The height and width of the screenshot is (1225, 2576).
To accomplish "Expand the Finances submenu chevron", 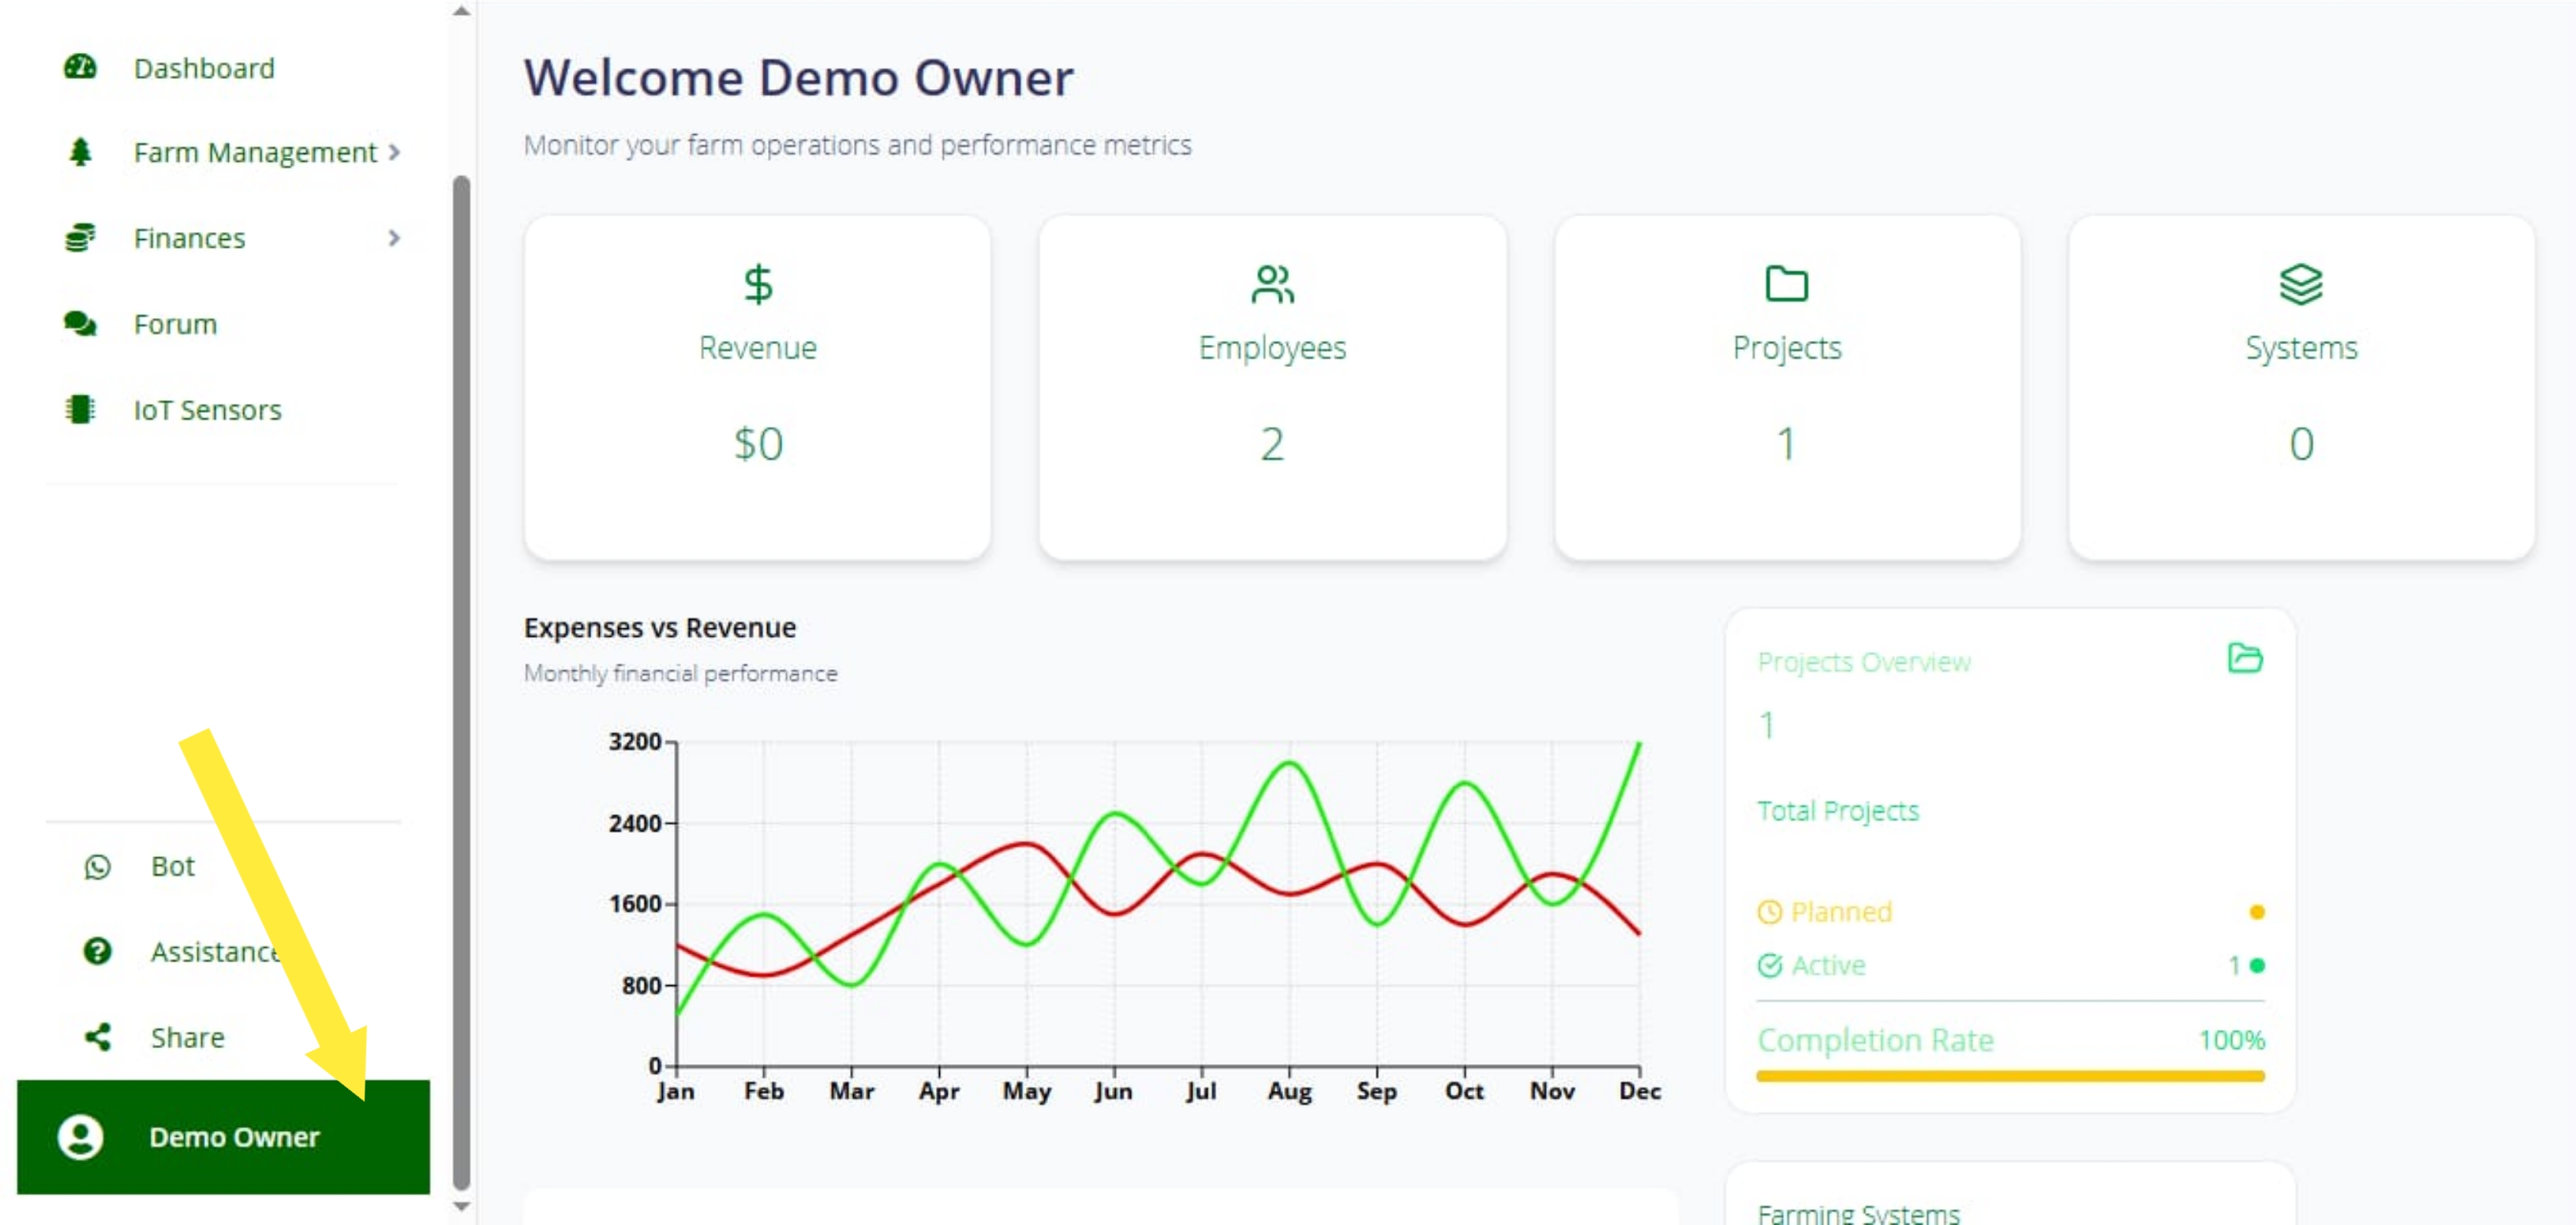I will [x=394, y=238].
